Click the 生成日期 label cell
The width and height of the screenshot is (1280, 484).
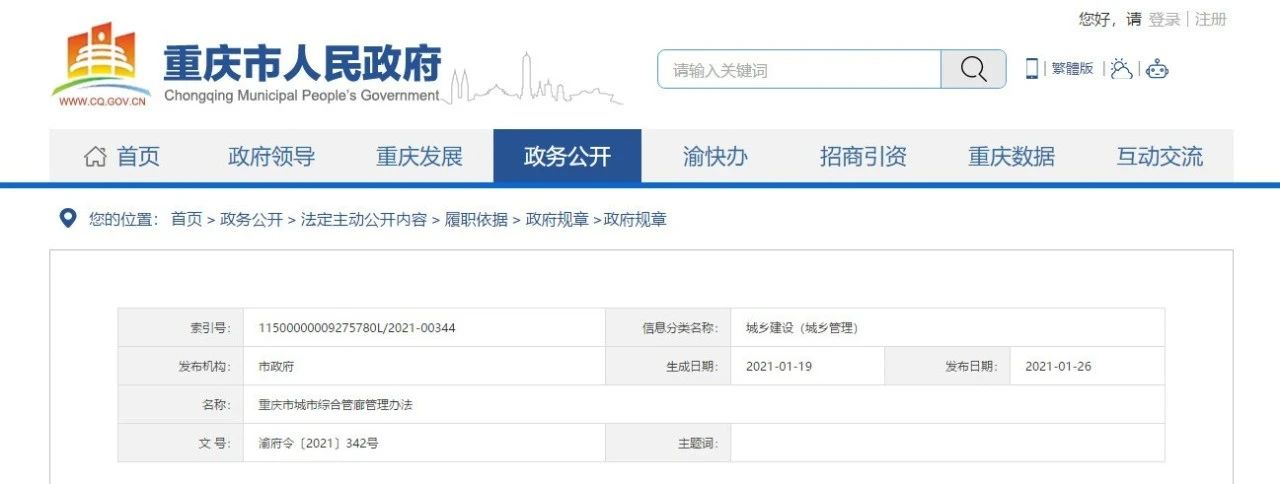pyautogui.click(x=668, y=366)
